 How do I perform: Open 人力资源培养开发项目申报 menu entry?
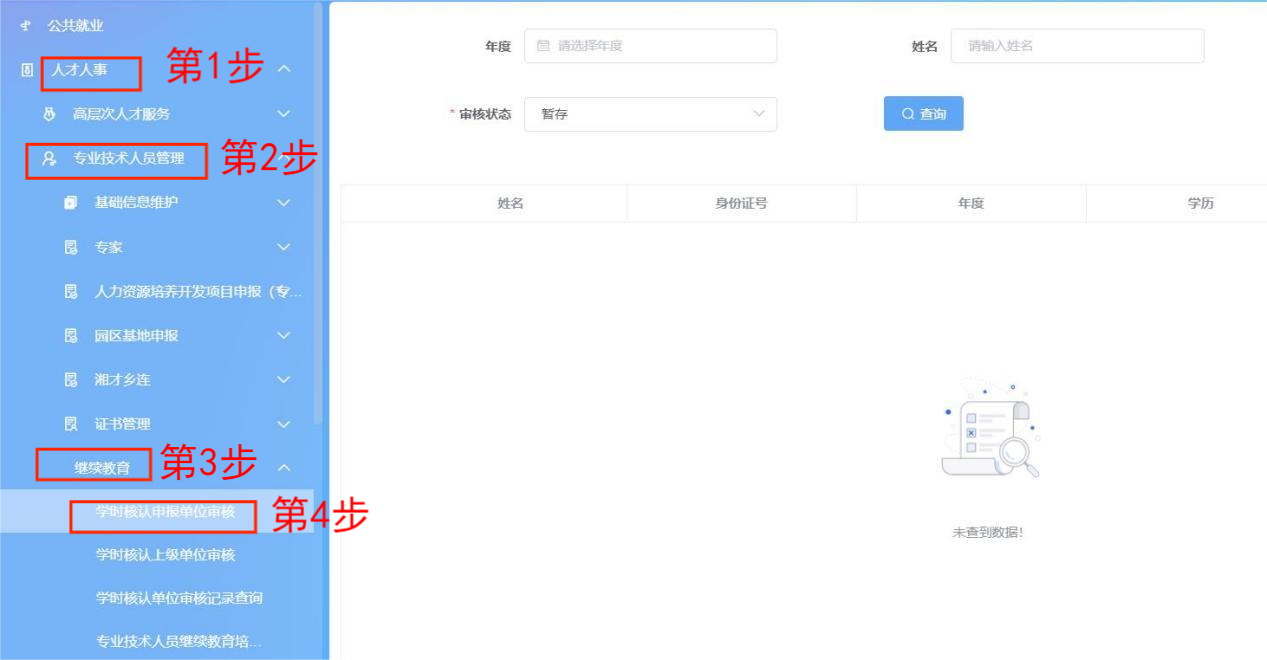click(x=197, y=291)
